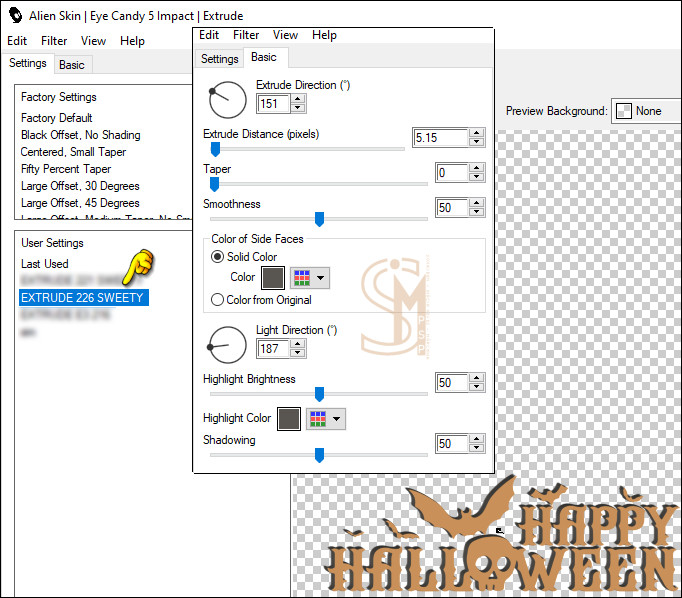Open side face color palette grid icon
Image resolution: width=682 pixels, height=598 pixels.
click(300, 278)
